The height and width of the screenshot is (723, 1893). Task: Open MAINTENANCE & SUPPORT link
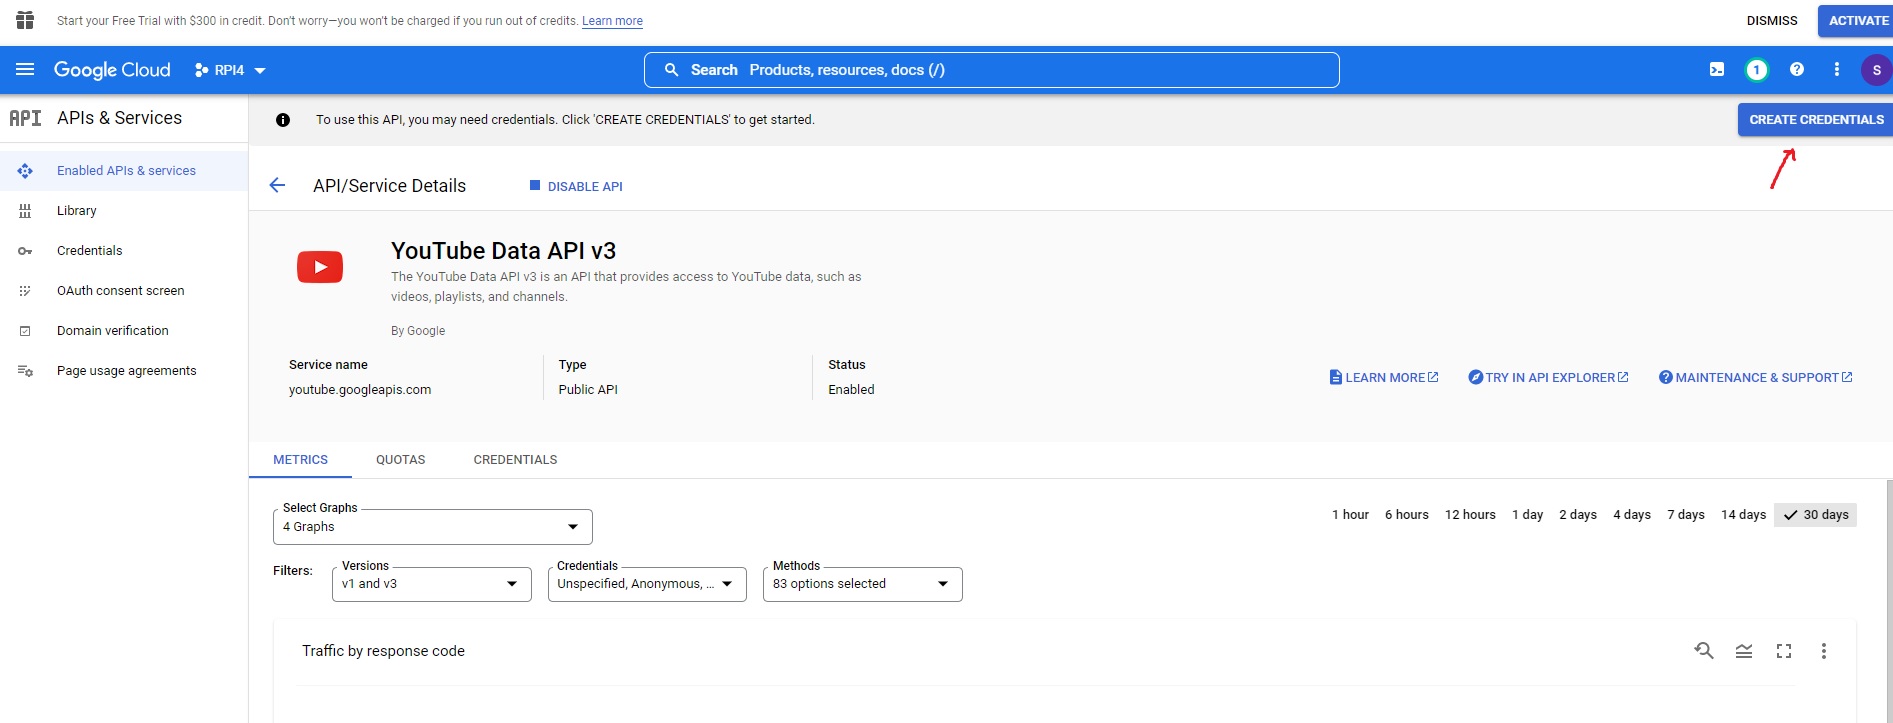pyautogui.click(x=1756, y=378)
